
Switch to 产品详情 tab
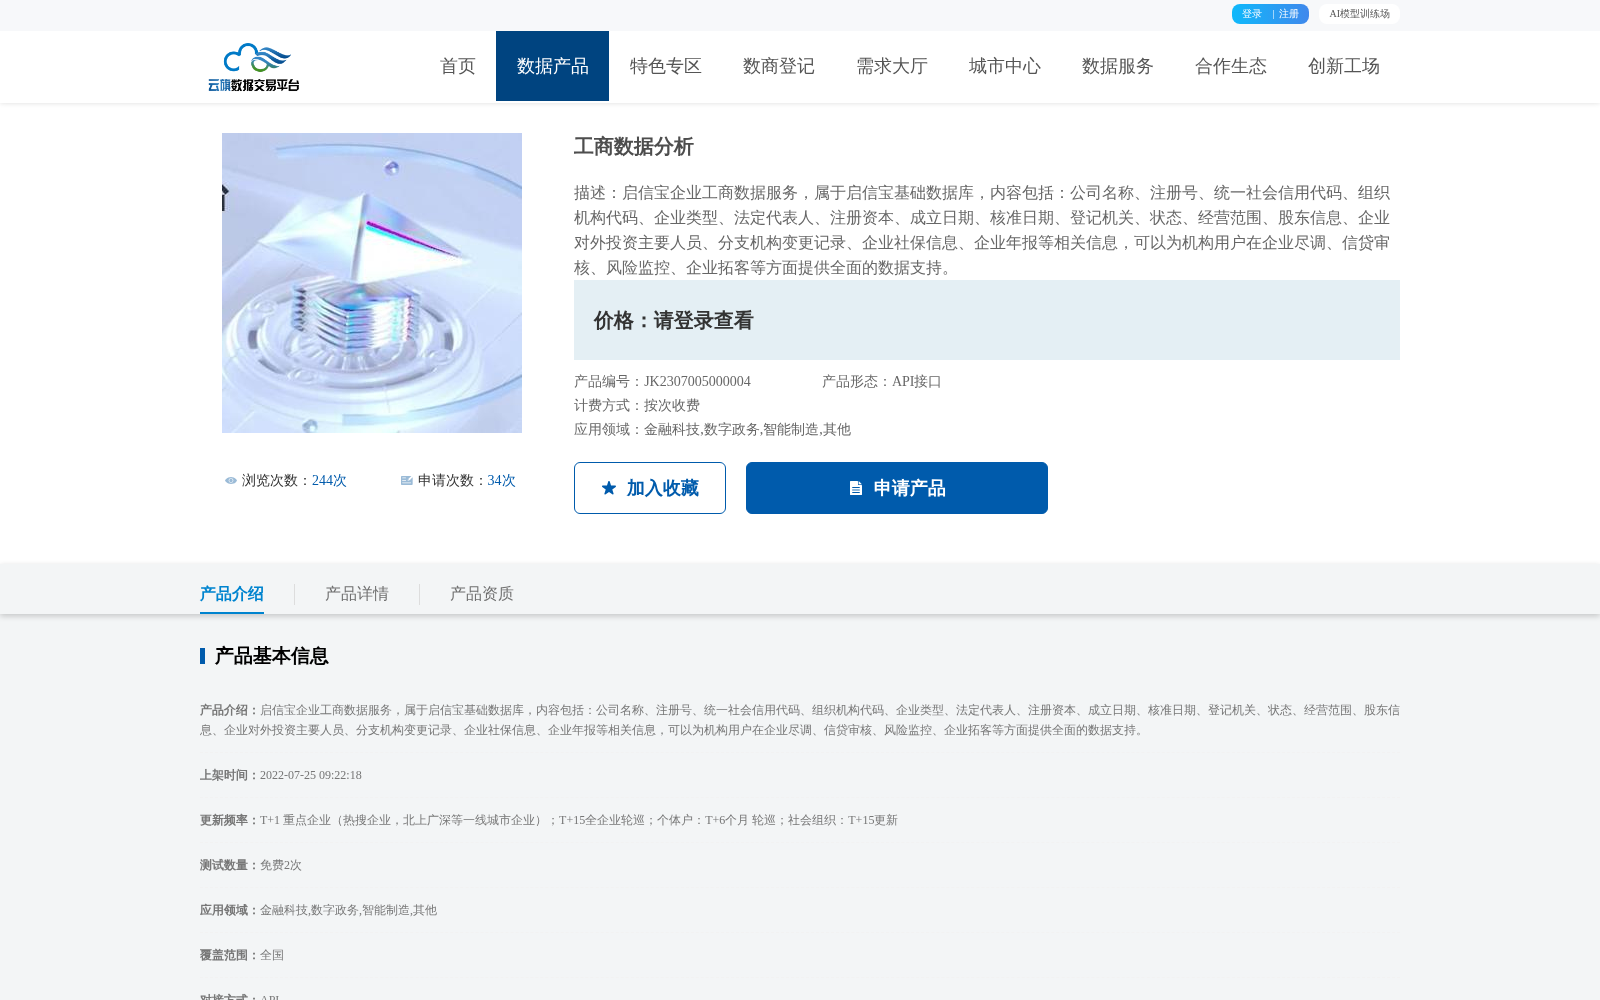click(x=357, y=594)
